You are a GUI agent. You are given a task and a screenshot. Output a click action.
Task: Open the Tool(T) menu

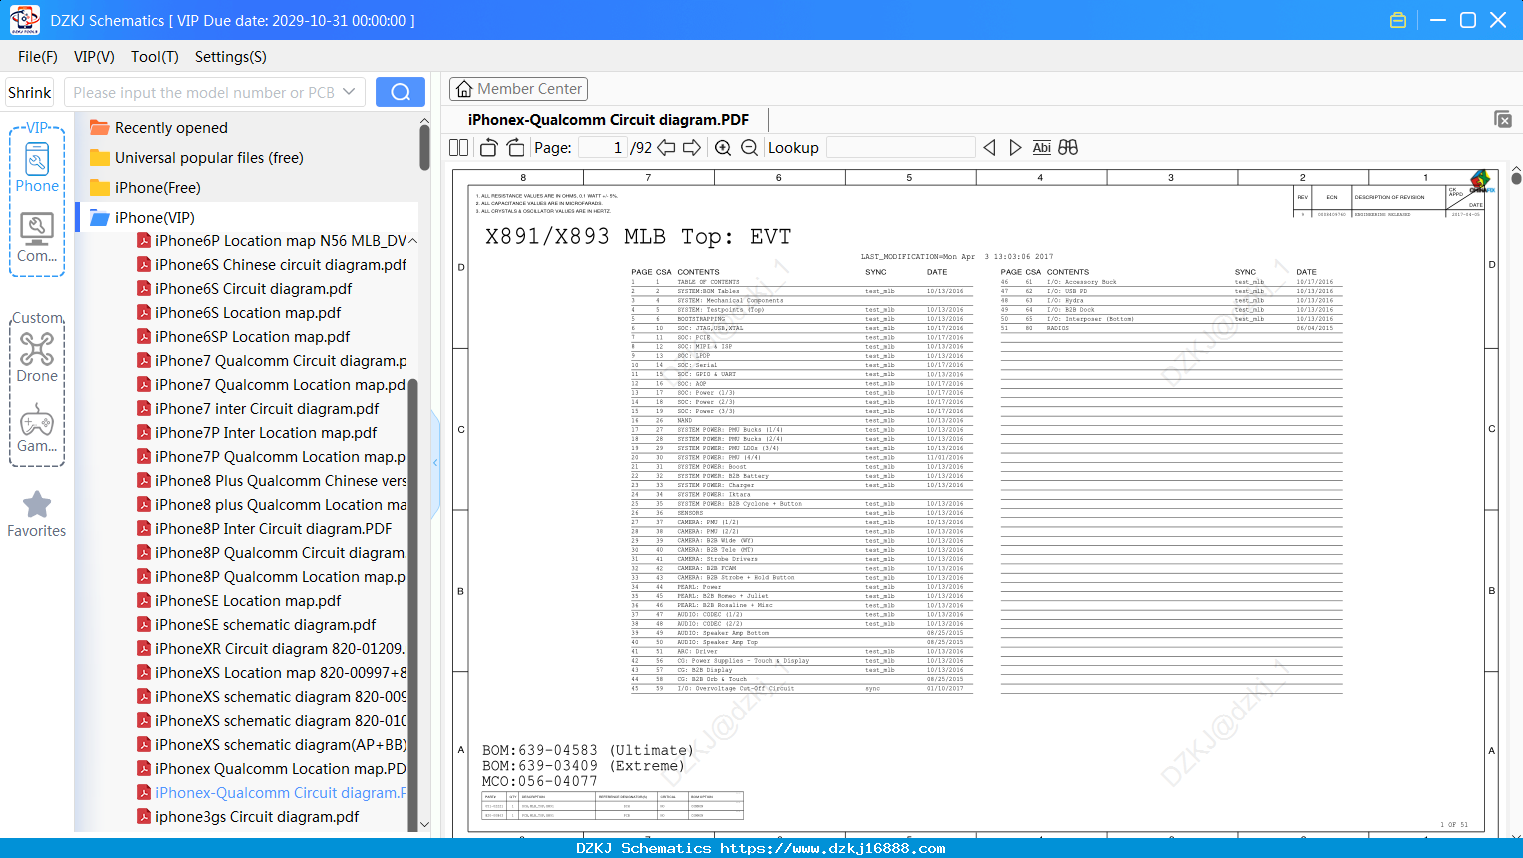tap(155, 57)
